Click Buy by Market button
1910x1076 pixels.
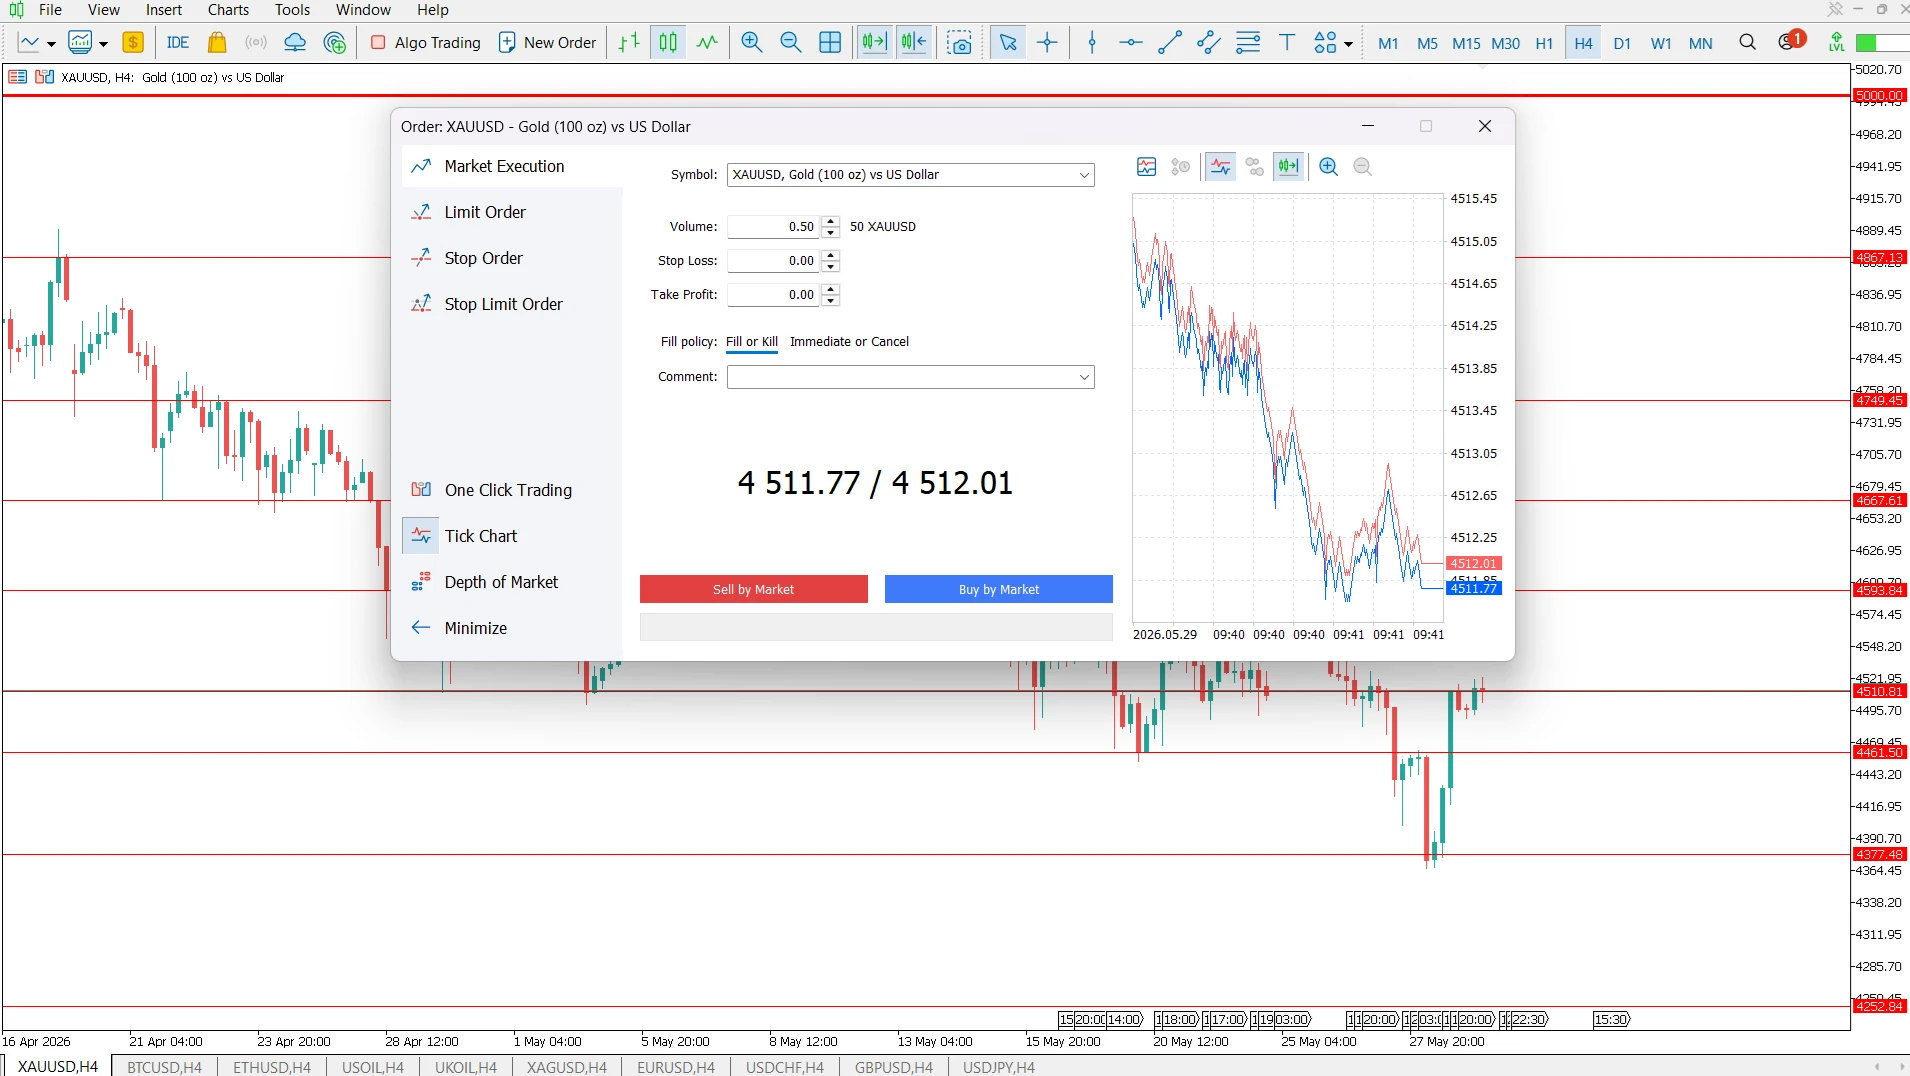[x=999, y=589]
